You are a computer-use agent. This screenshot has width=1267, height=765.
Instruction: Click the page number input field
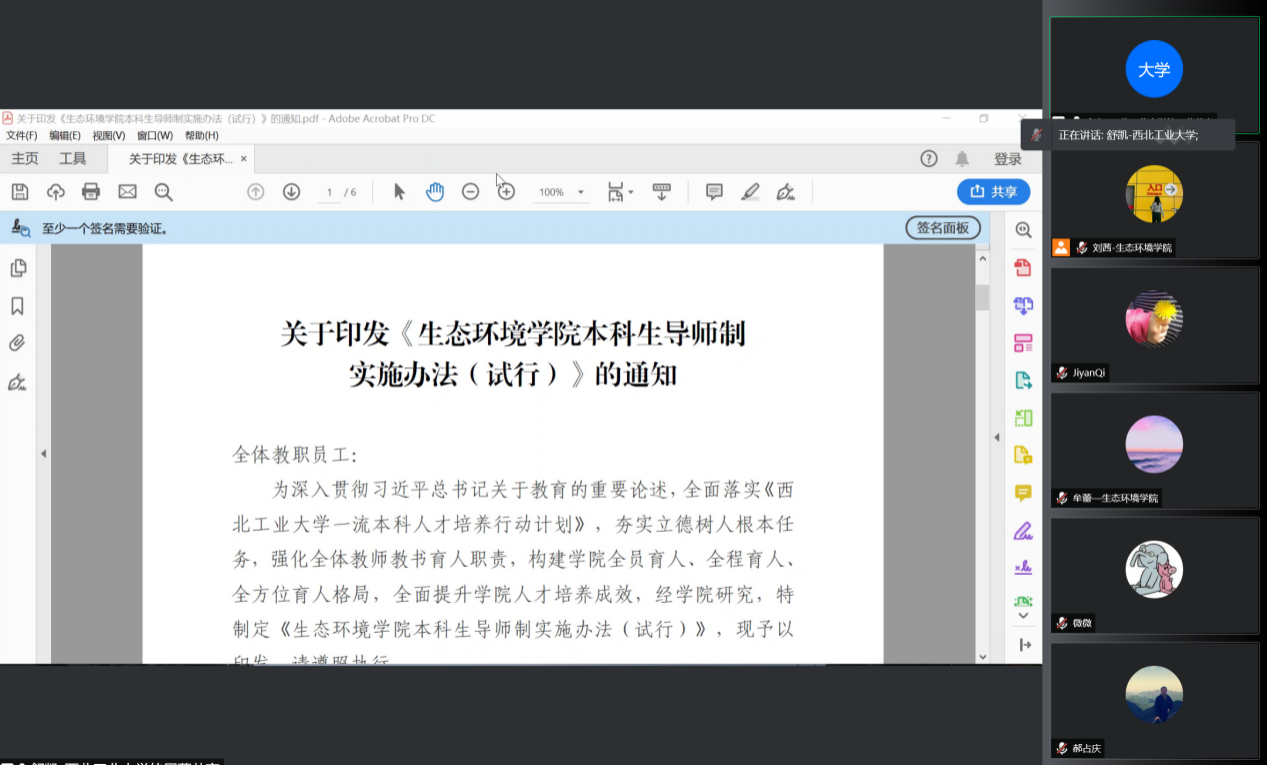[x=329, y=192]
